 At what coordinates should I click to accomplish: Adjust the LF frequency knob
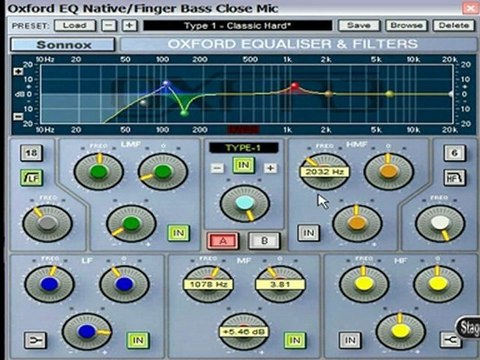point(49,284)
